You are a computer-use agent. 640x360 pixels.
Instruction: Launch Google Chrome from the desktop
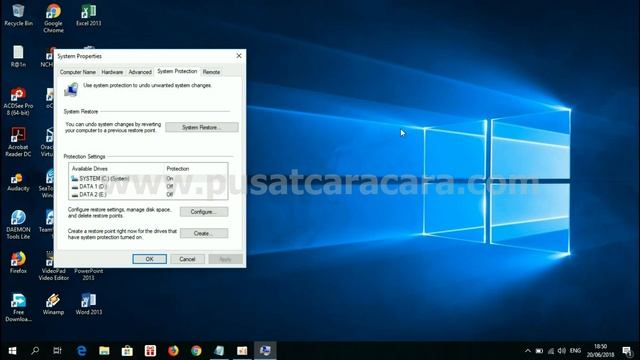tap(53, 18)
